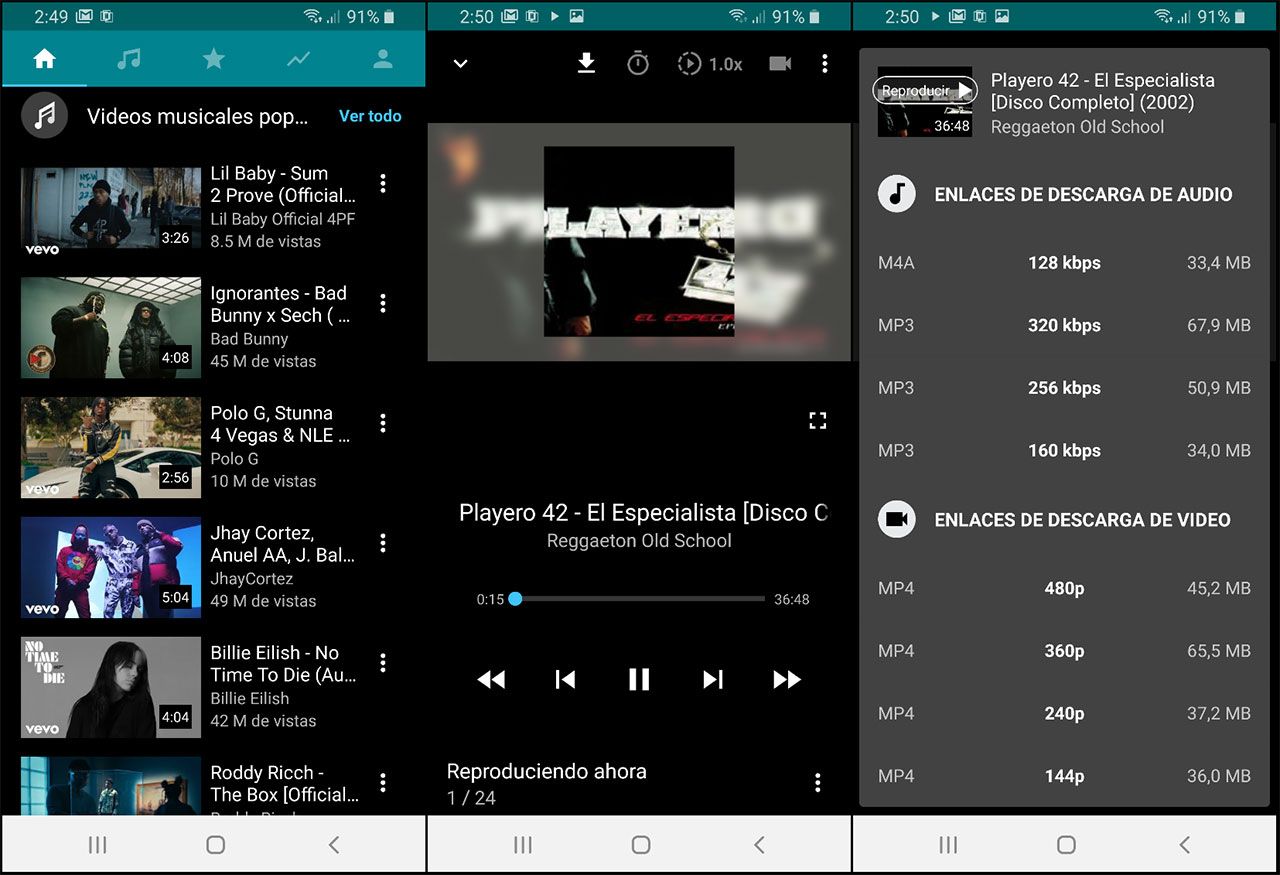1280x875 pixels.
Task: Open player three-dot overflow menu
Action: [x=824, y=63]
